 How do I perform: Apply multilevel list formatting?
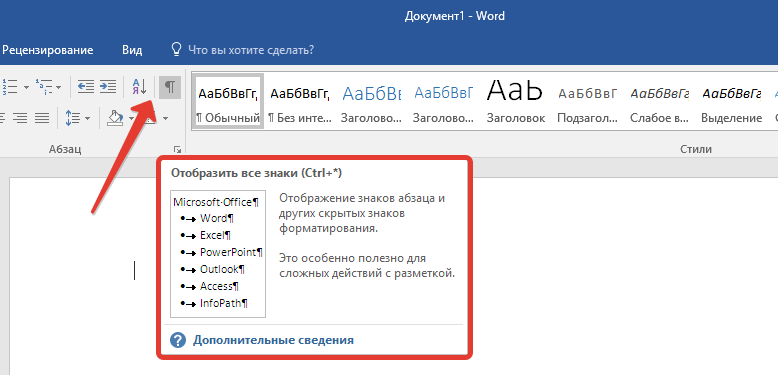click(45, 87)
